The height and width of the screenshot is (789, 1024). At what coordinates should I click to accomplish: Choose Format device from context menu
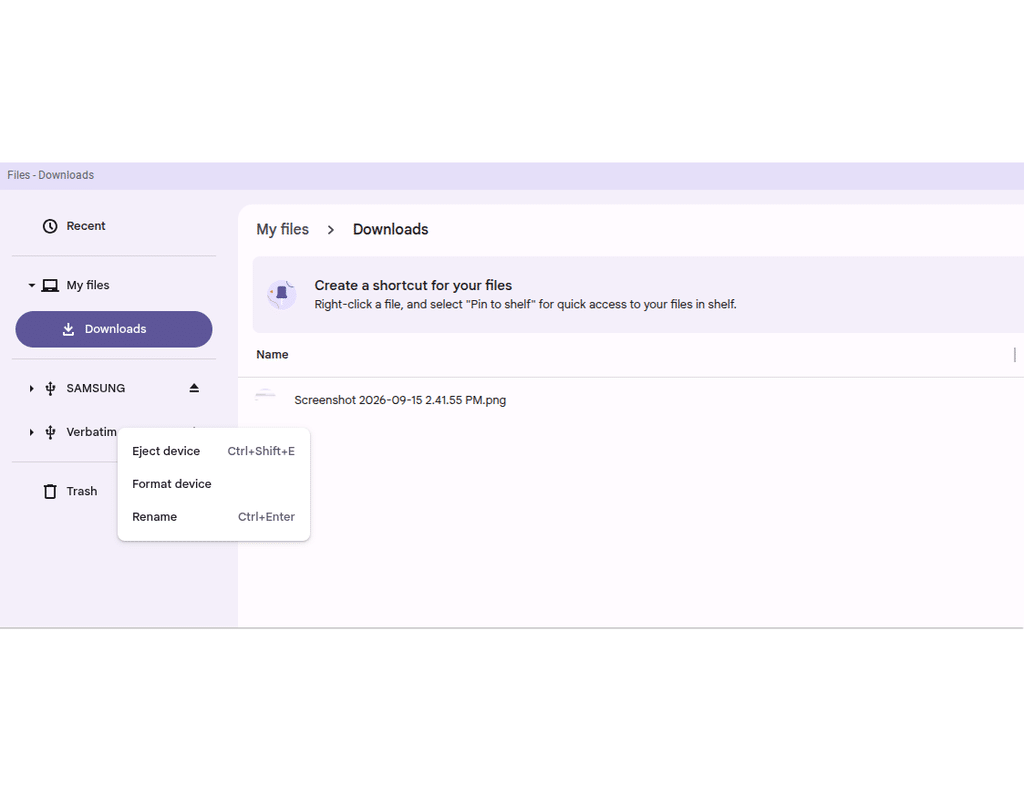pyautogui.click(x=214, y=484)
